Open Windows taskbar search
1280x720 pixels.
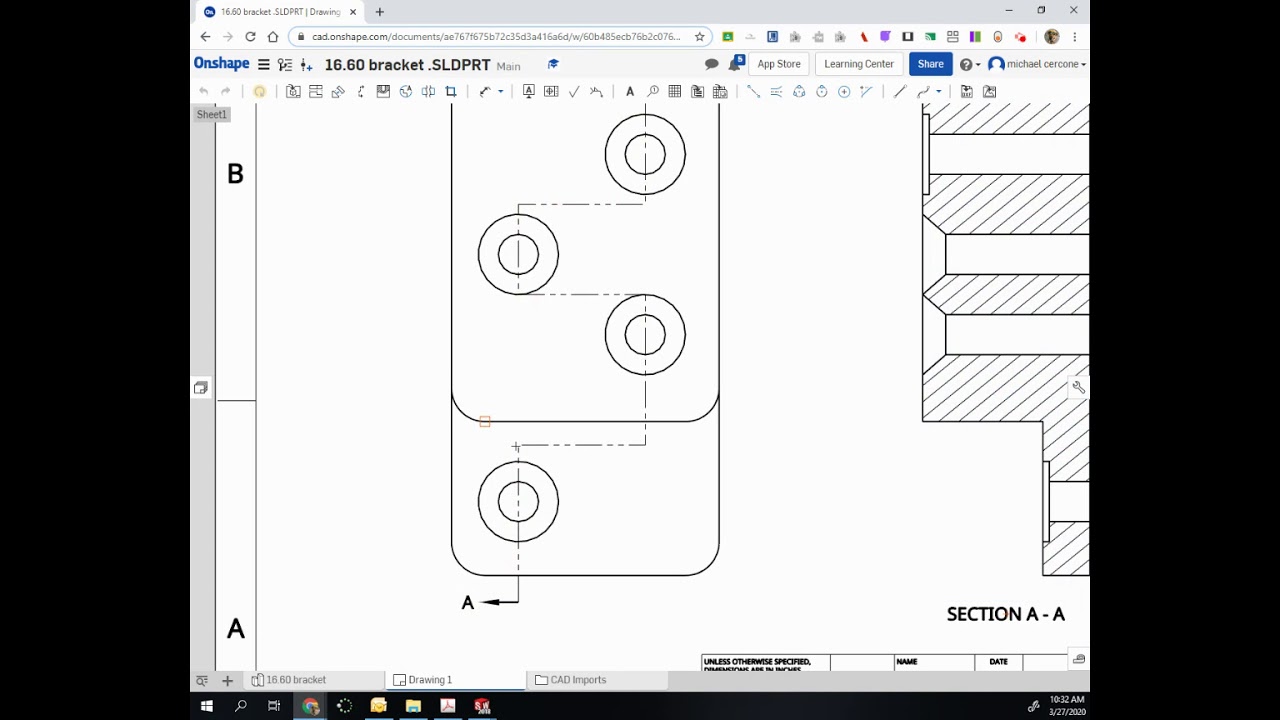[x=241, y=706]
